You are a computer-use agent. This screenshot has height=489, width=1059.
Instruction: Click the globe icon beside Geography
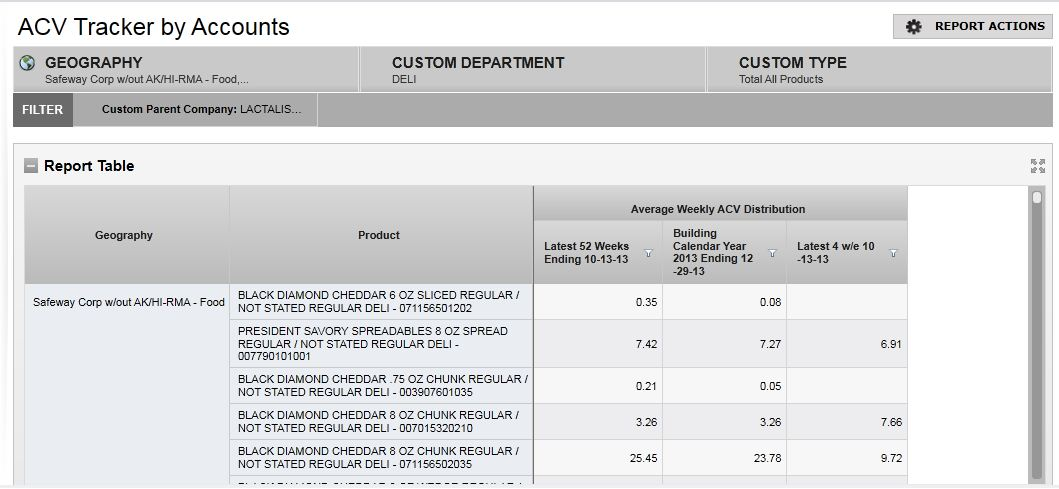[x=28, y=63]
